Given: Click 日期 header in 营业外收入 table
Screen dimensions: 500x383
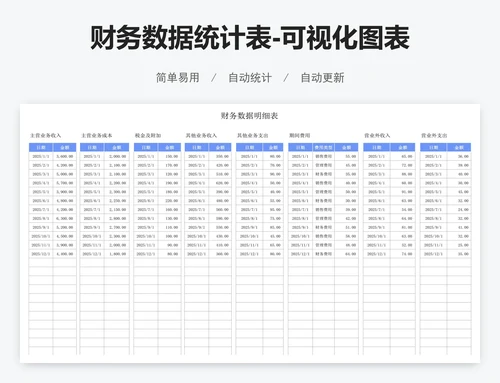Looking at the screenshot, I should point(377,147).
